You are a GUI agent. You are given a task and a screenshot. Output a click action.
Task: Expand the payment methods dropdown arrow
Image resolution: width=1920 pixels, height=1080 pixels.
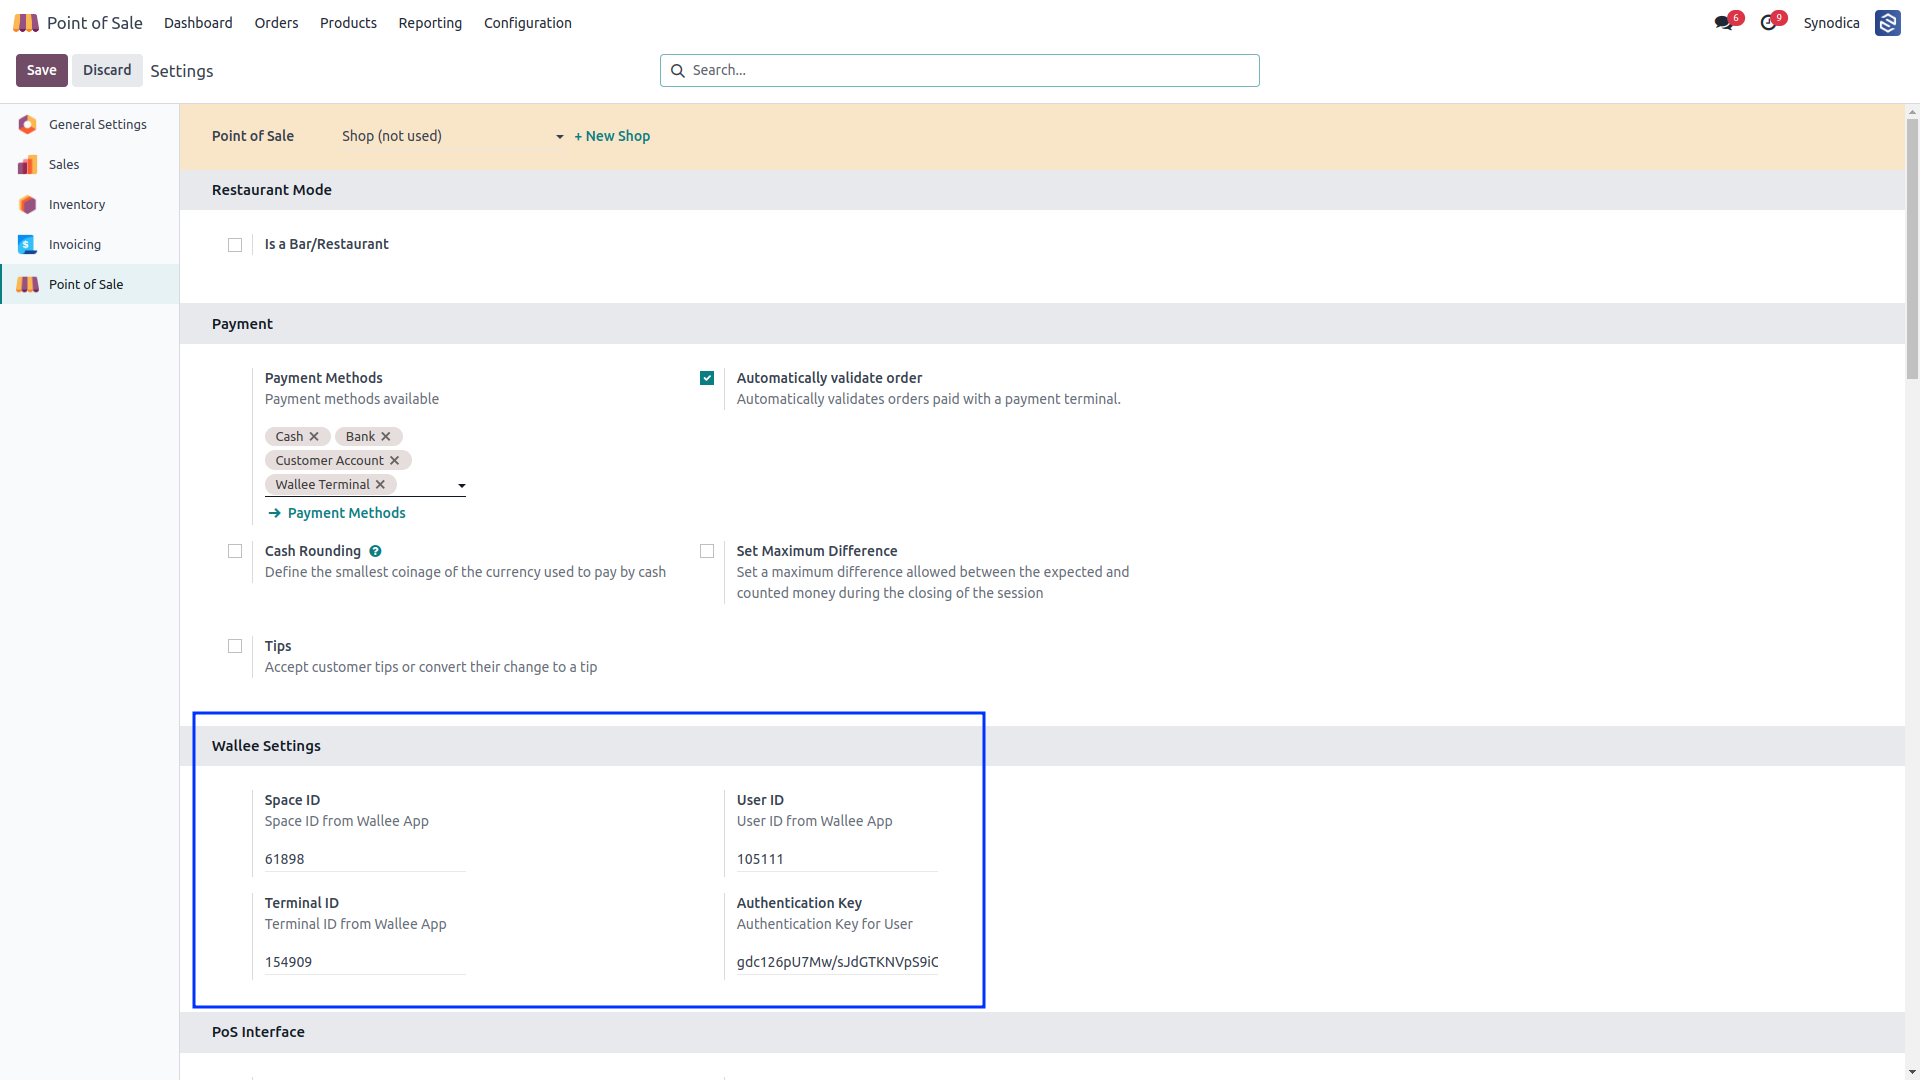click(462, 486)
